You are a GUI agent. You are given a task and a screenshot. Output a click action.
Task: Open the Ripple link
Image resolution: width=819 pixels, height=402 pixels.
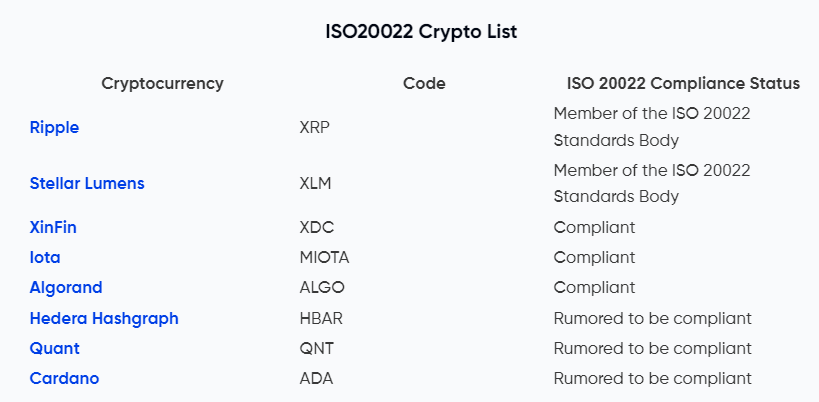click(54, 127)
